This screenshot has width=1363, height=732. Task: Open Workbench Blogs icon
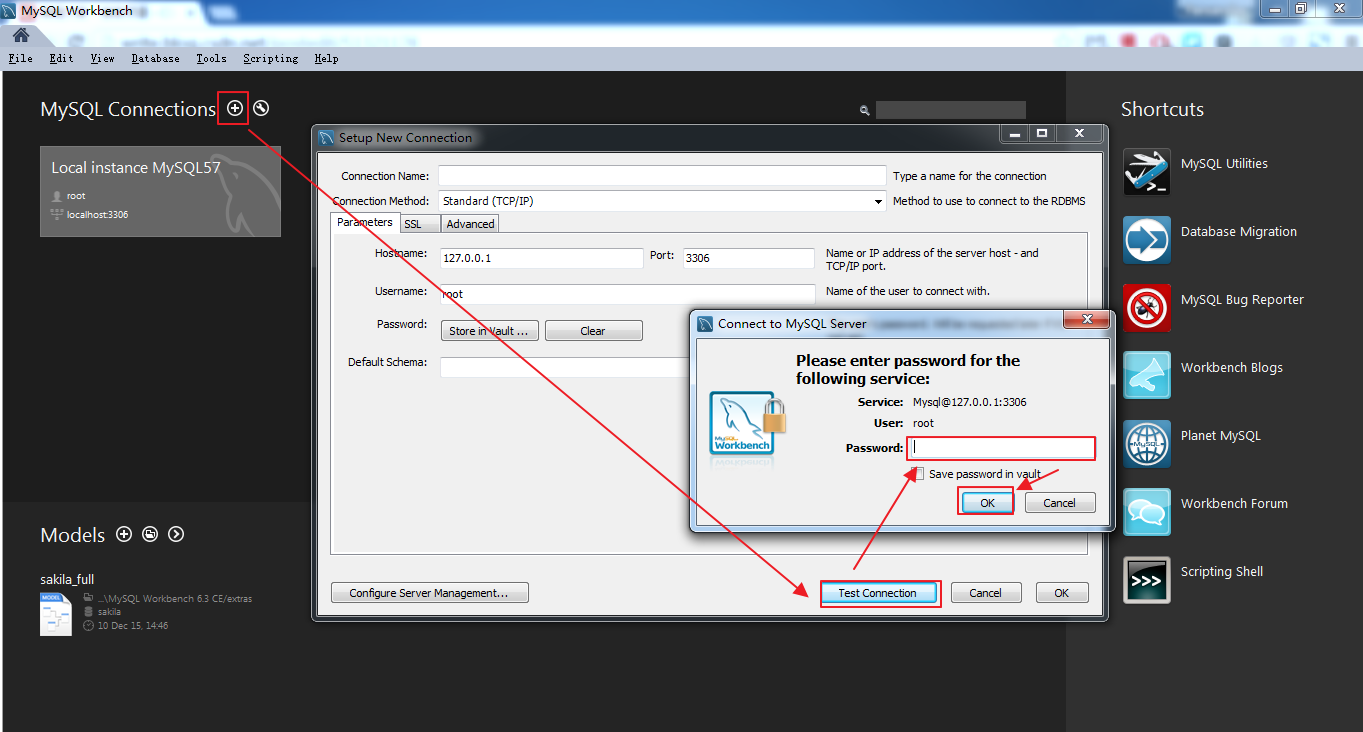(x=1146, y=375)
